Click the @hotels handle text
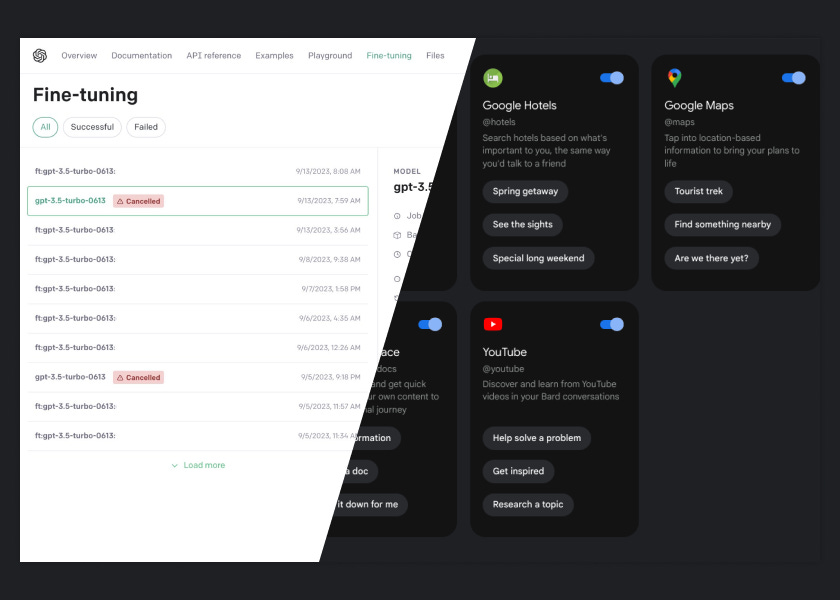 (499, 122)
